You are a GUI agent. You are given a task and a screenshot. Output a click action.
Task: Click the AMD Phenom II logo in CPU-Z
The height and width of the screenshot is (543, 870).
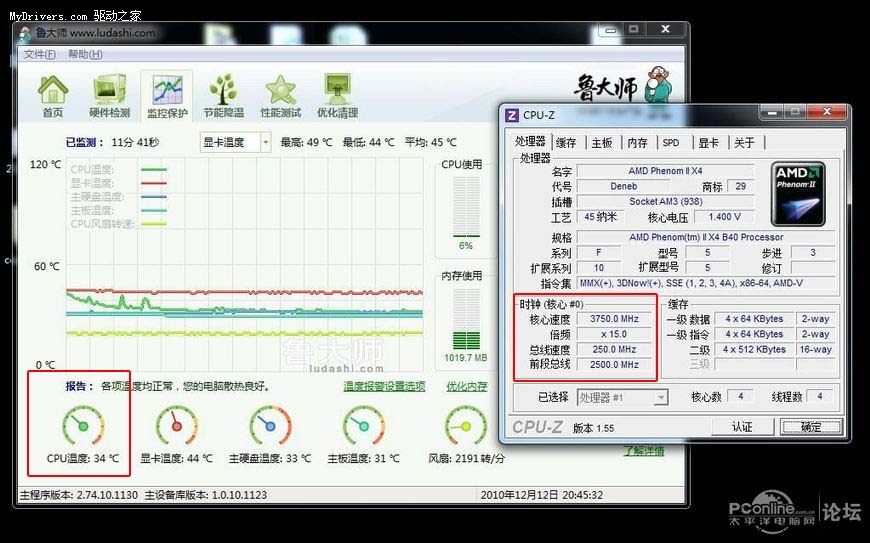[798, 194]
